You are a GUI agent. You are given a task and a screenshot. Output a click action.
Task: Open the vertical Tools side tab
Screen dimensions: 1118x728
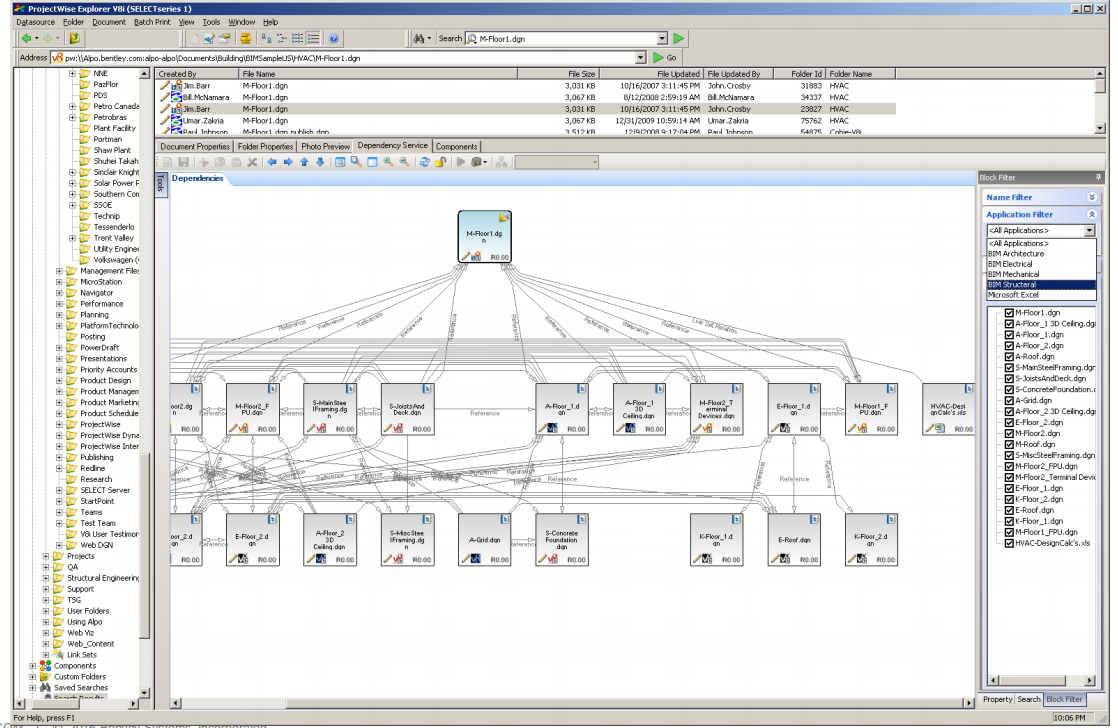[x=160, y=183]
